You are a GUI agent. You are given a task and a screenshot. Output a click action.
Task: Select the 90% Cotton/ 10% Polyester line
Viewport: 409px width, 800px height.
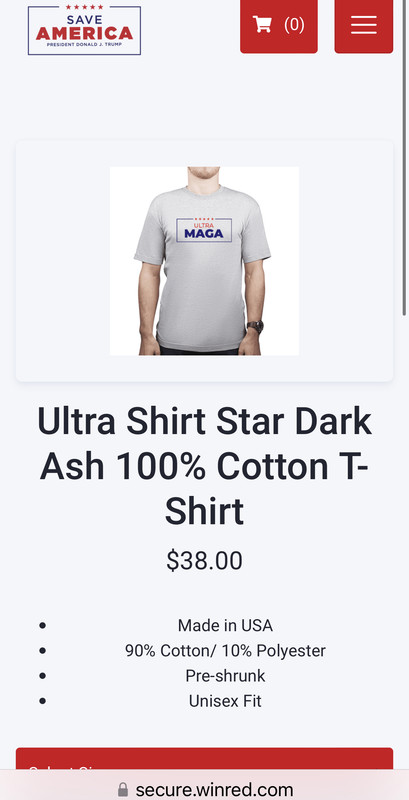(x=225, y=651)
